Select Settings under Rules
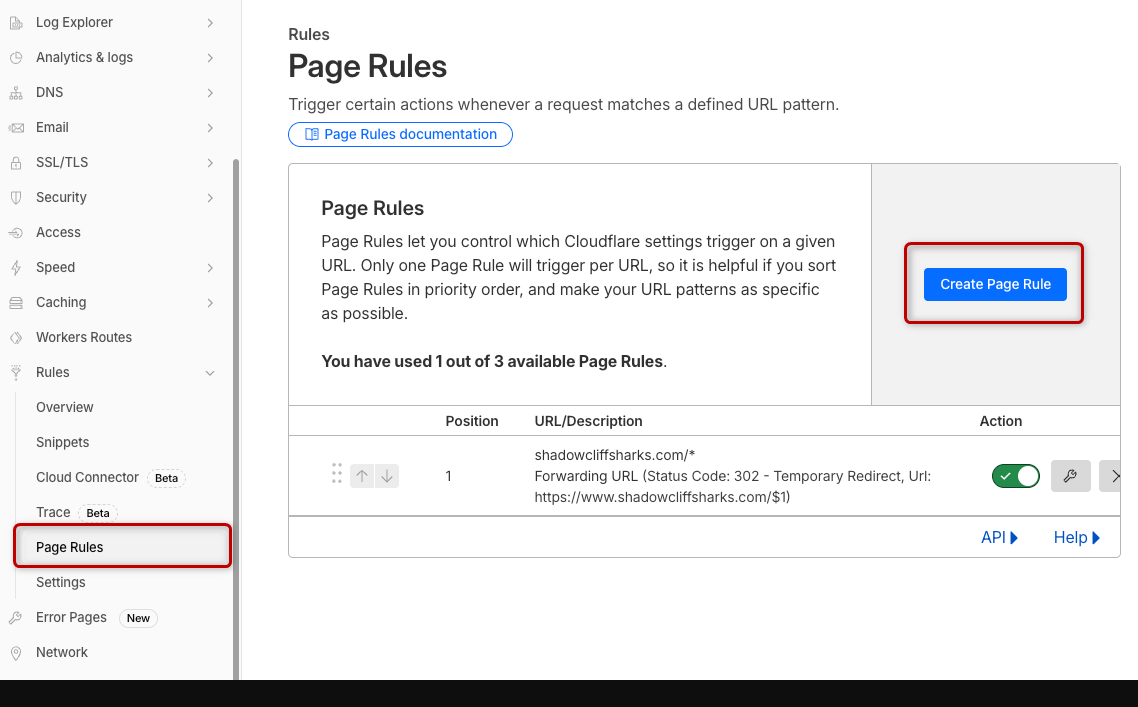 pyautogui.click(x=60, y=582)
